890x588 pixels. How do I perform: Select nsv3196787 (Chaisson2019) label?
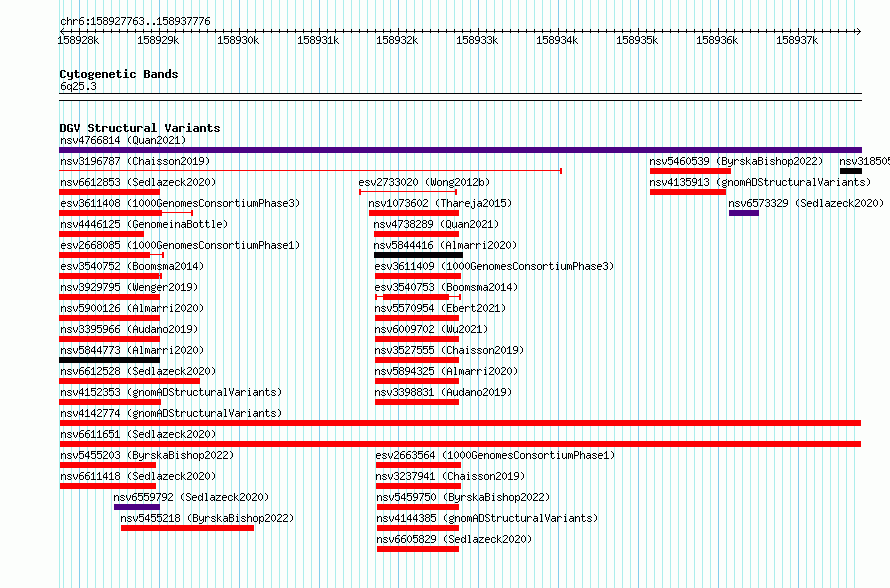(135, 161)
